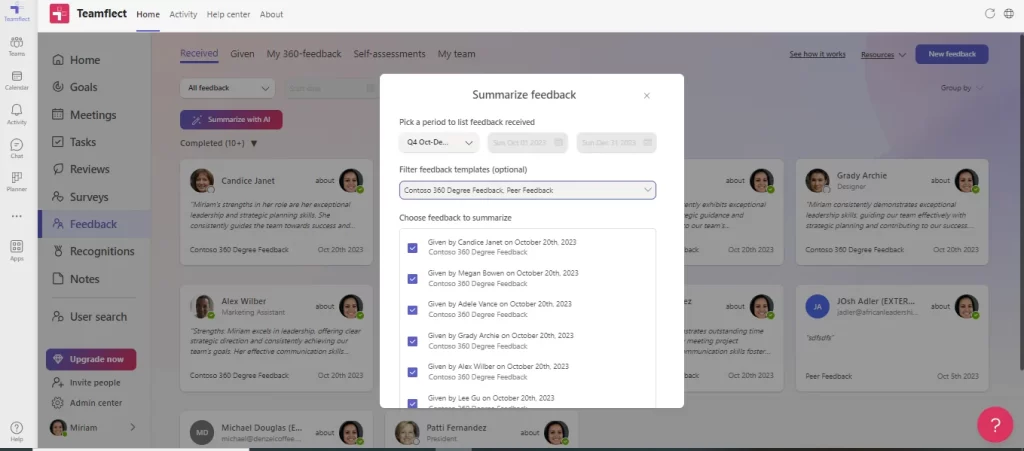Select the My team tab
This screenshot has height=451, width=1024.
456,54
